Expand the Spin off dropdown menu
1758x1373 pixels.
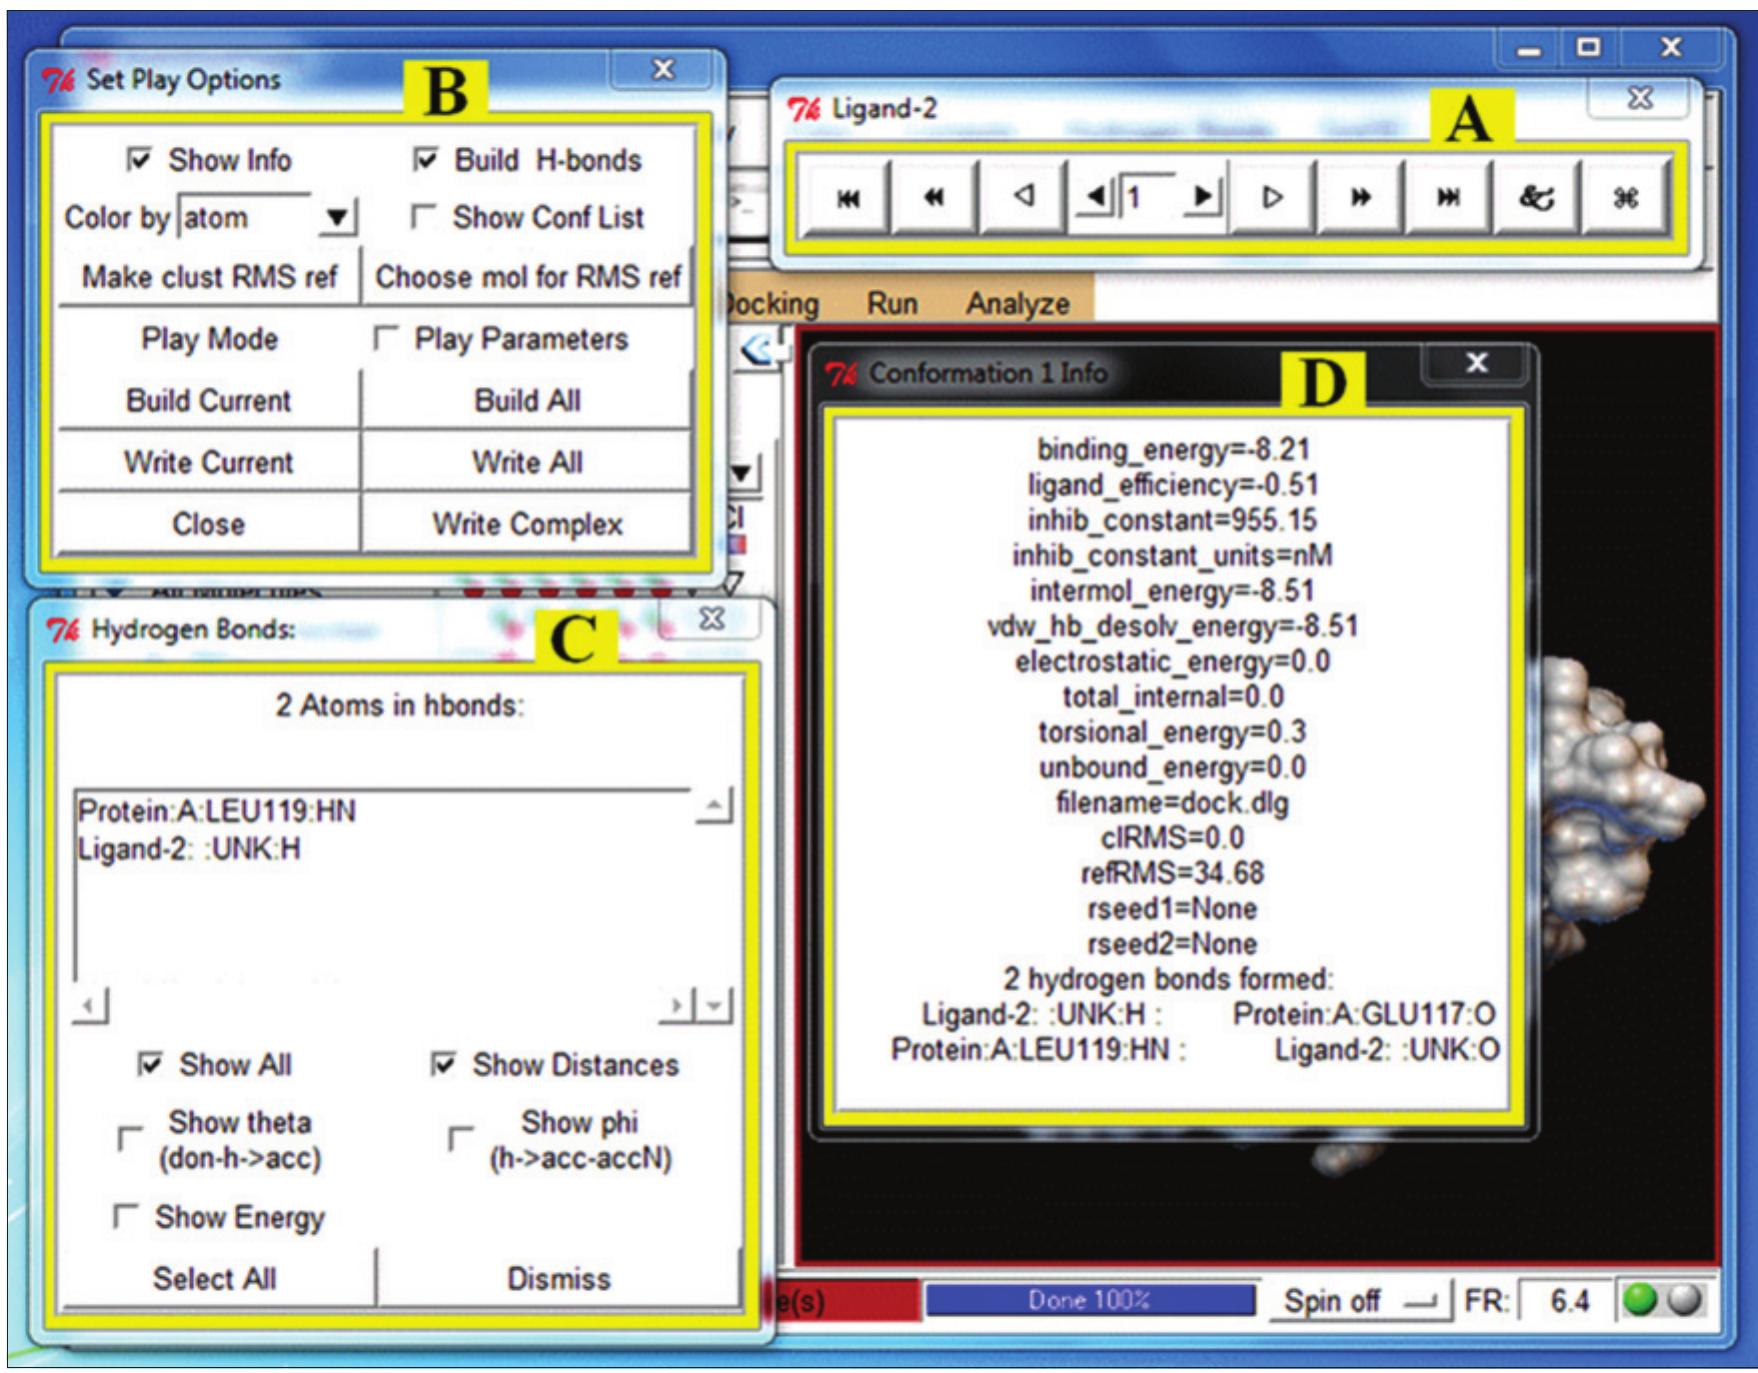coord(1418,1301)
